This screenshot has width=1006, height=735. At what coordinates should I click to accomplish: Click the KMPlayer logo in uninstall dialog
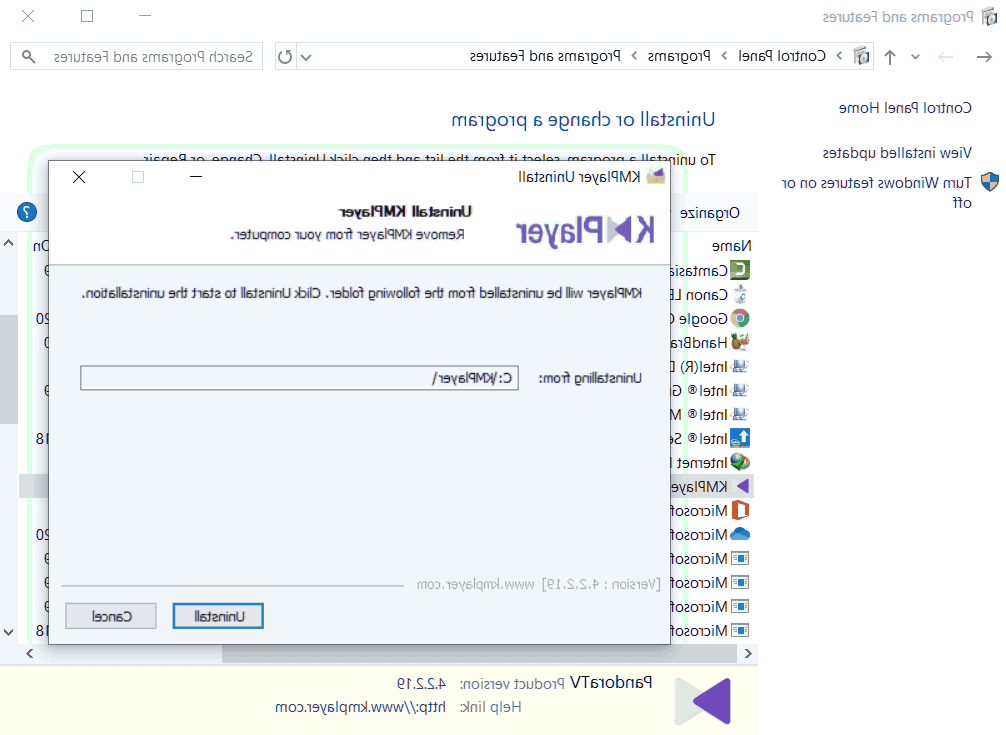coord(584,231)
